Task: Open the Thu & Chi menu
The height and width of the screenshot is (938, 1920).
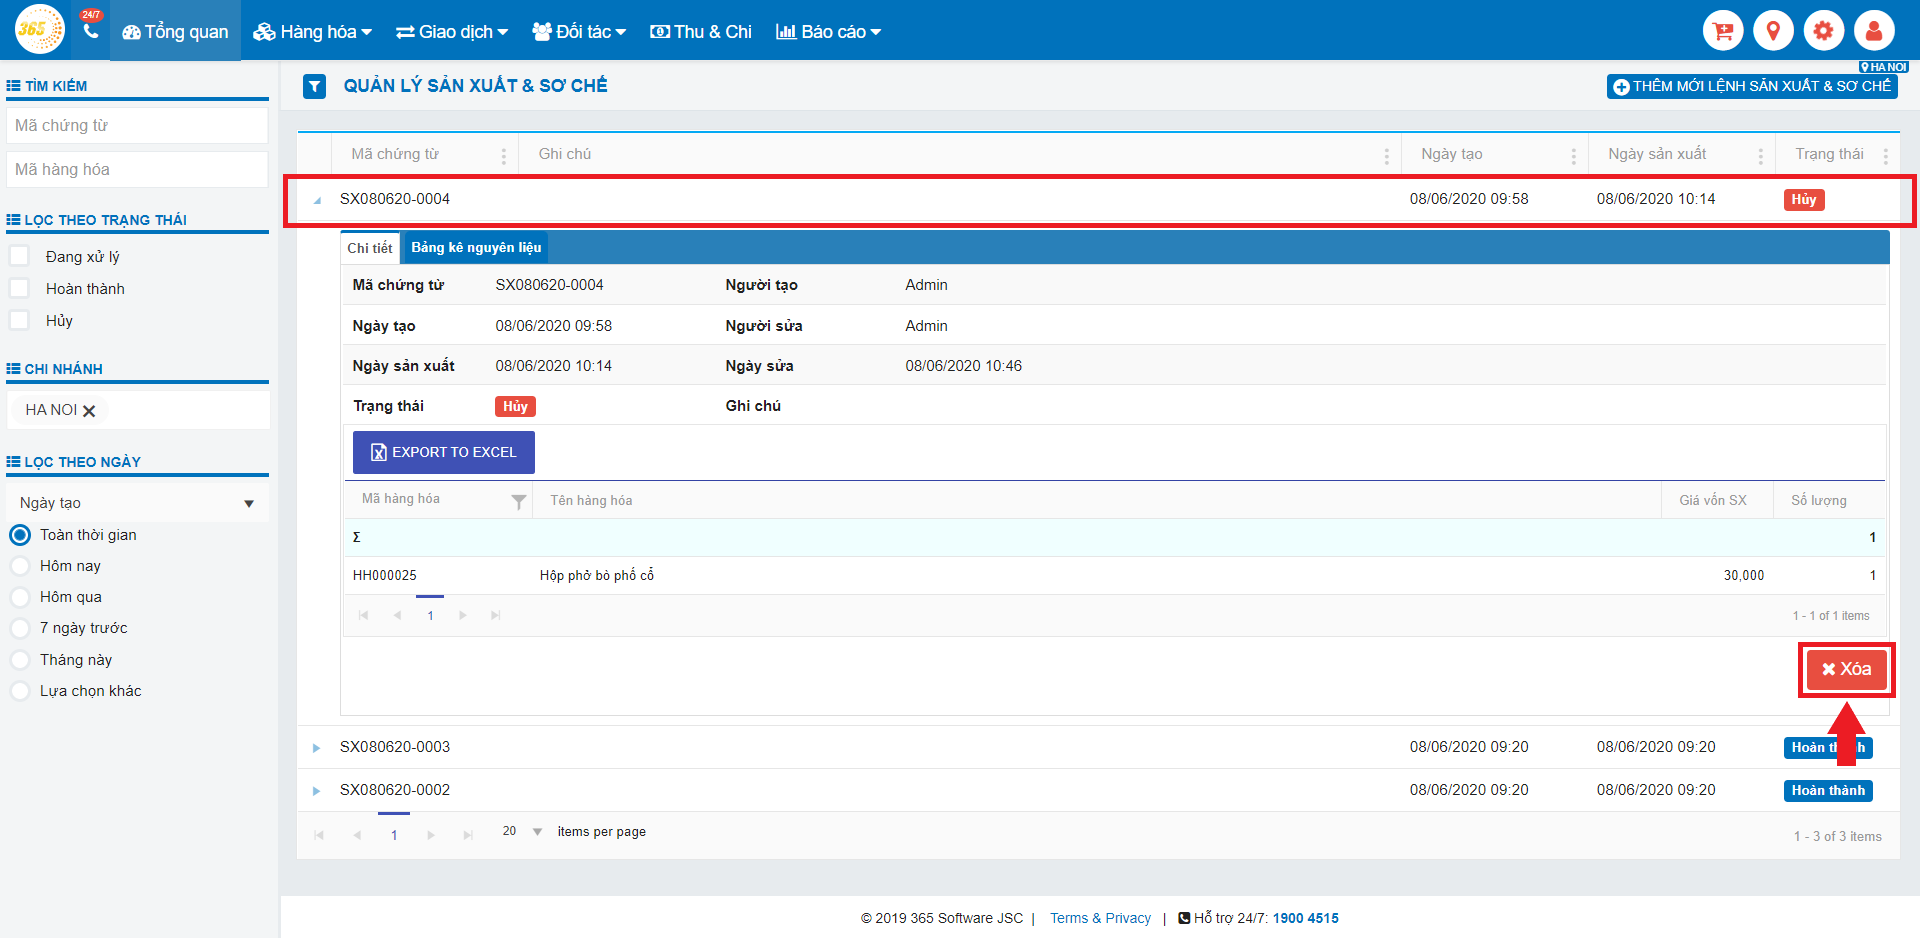Action: 700,32
